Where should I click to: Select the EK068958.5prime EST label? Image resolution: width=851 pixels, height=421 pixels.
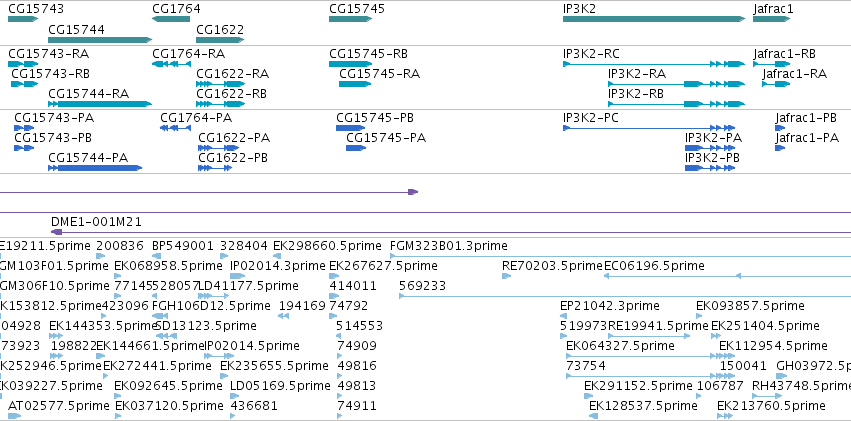[169, 266]
